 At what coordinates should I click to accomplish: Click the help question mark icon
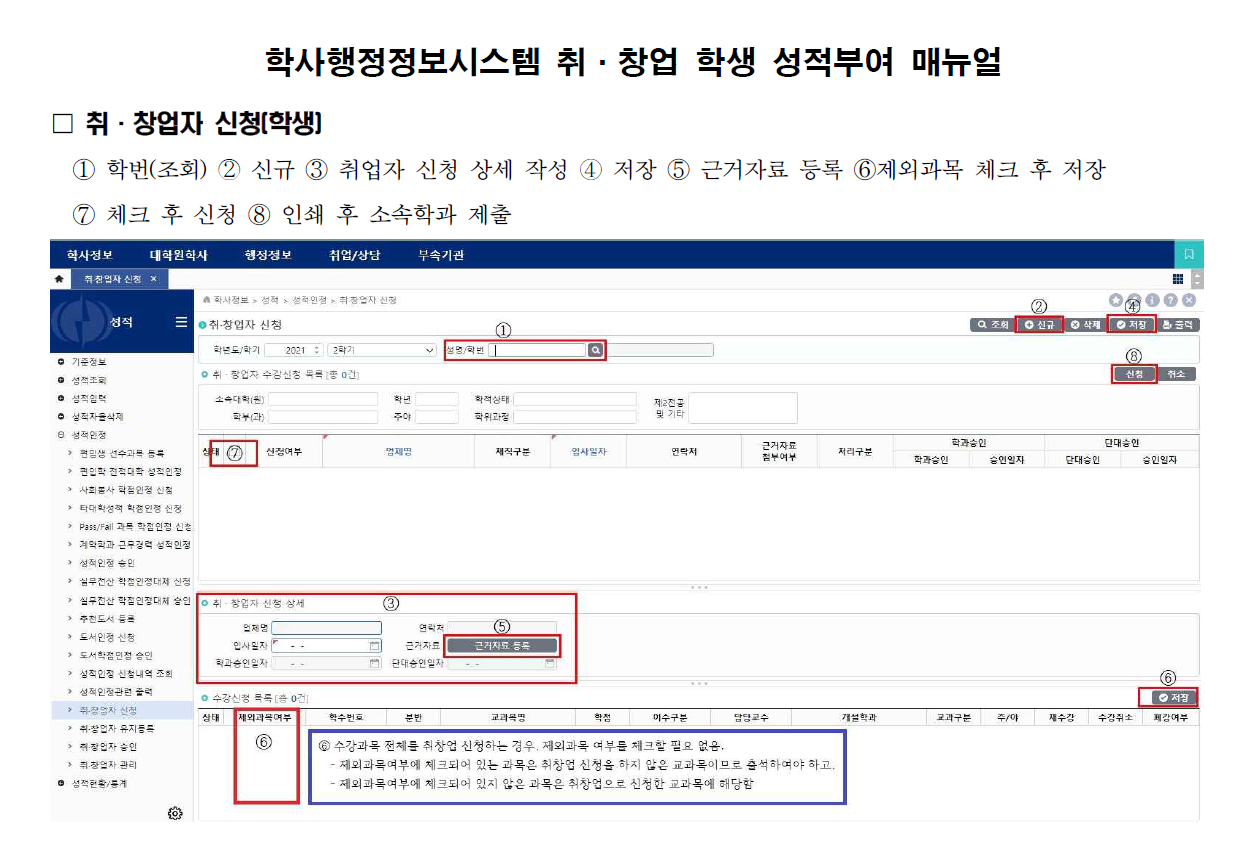[x=1170, y=300]
